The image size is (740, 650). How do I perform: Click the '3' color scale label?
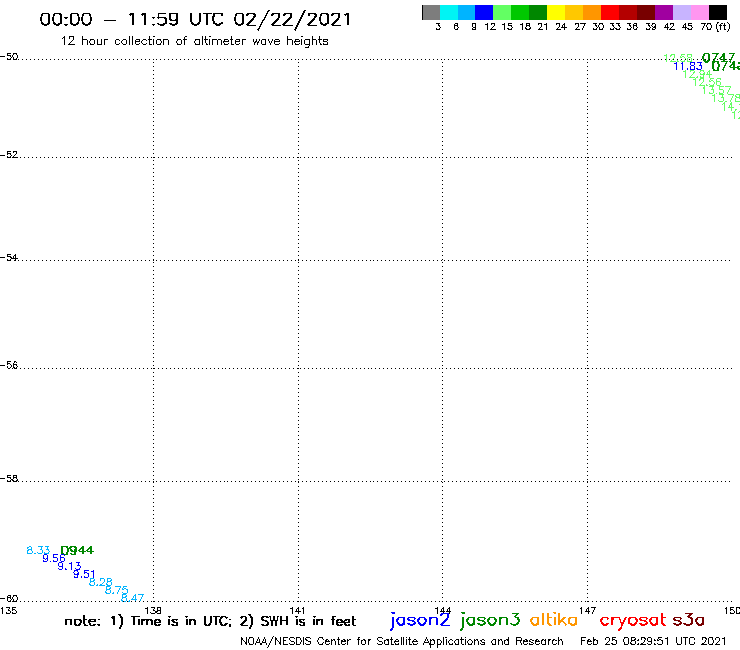tap(438, 27)
